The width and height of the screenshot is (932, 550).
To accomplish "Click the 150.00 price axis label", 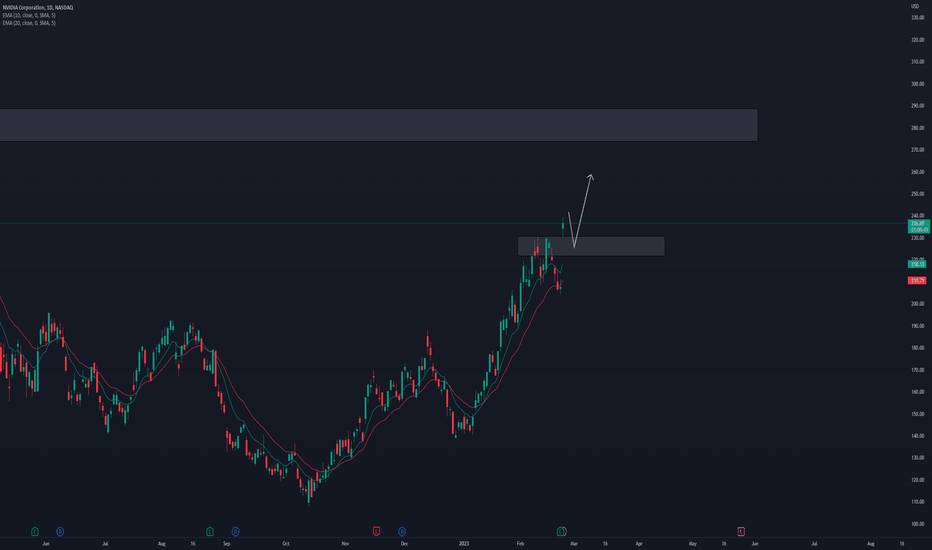I will pos(918,414).
